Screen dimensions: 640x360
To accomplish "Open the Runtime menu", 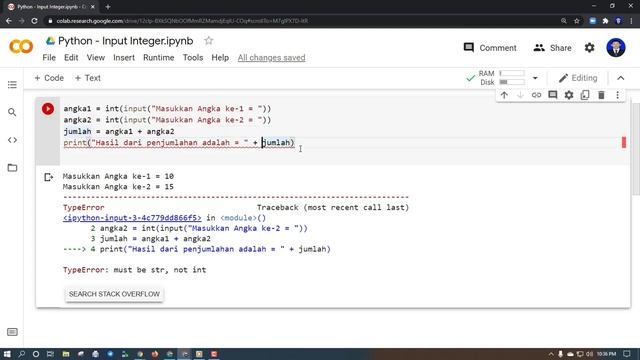I will click(x=158, y=58).
